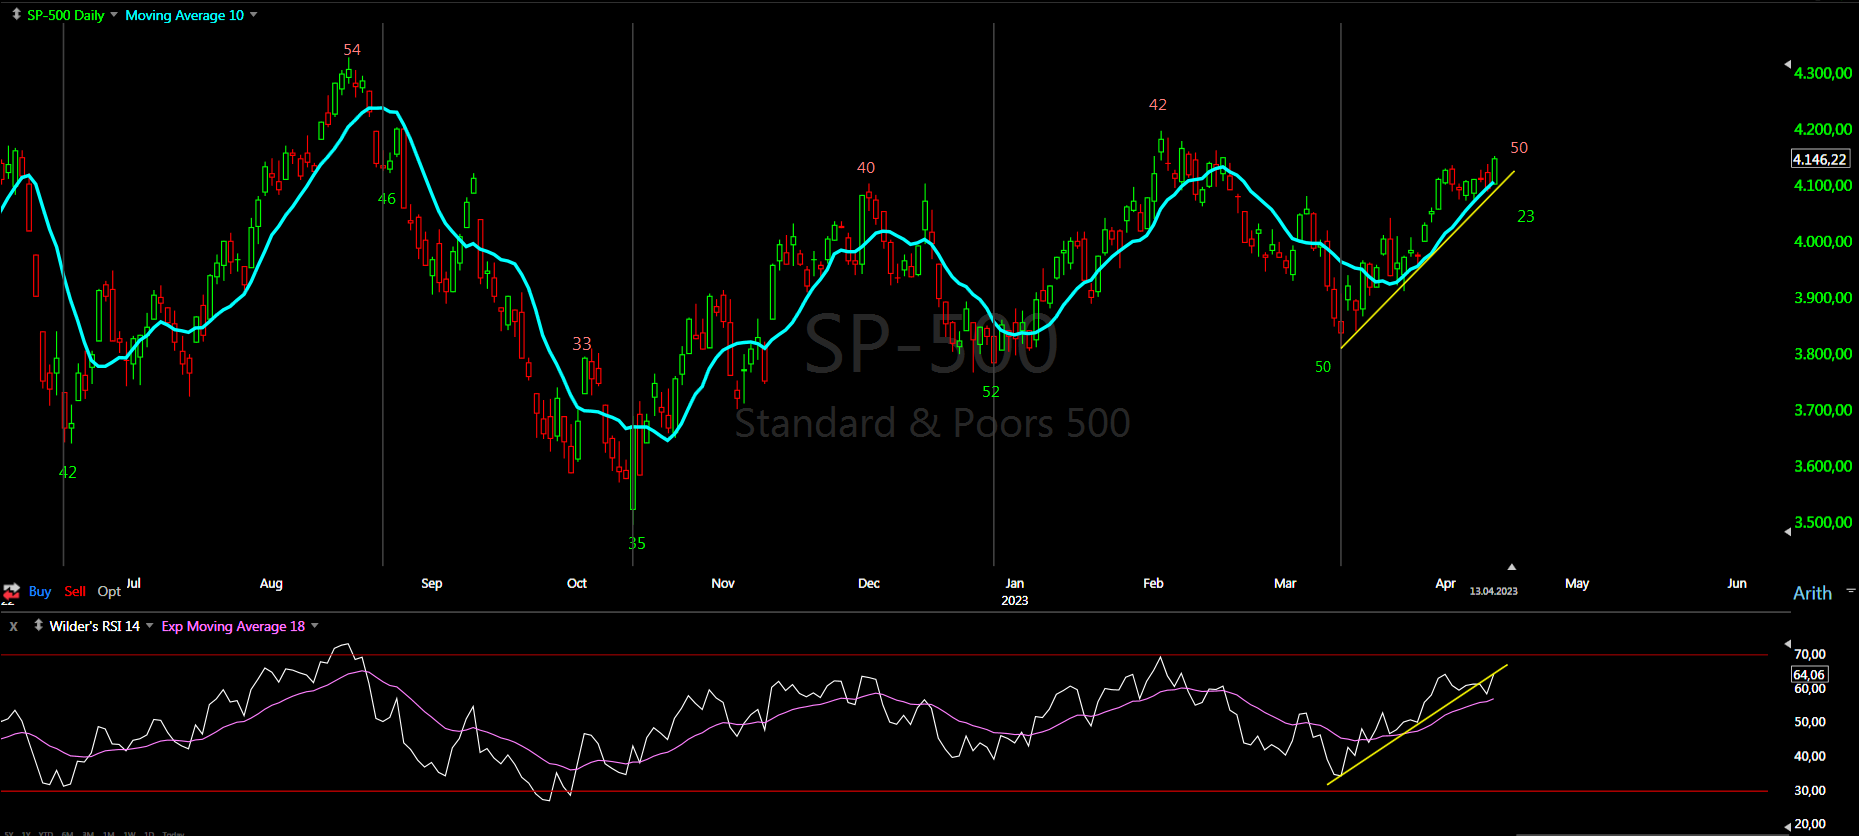
Task: Click the 3.600,00 price axis label
Action: coord(1823,465)
